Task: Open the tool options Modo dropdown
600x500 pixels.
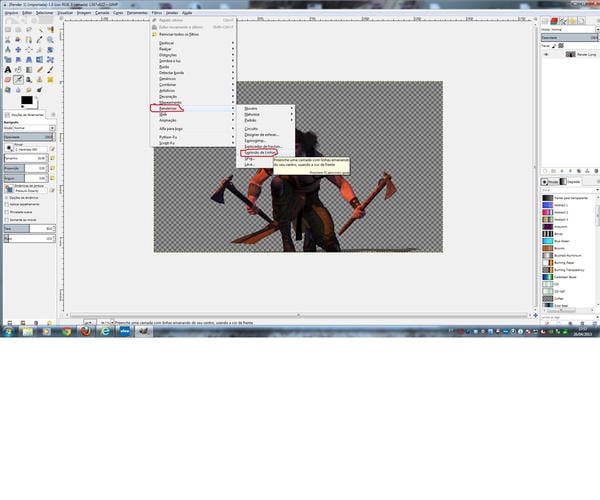Action: coord(29,128)
